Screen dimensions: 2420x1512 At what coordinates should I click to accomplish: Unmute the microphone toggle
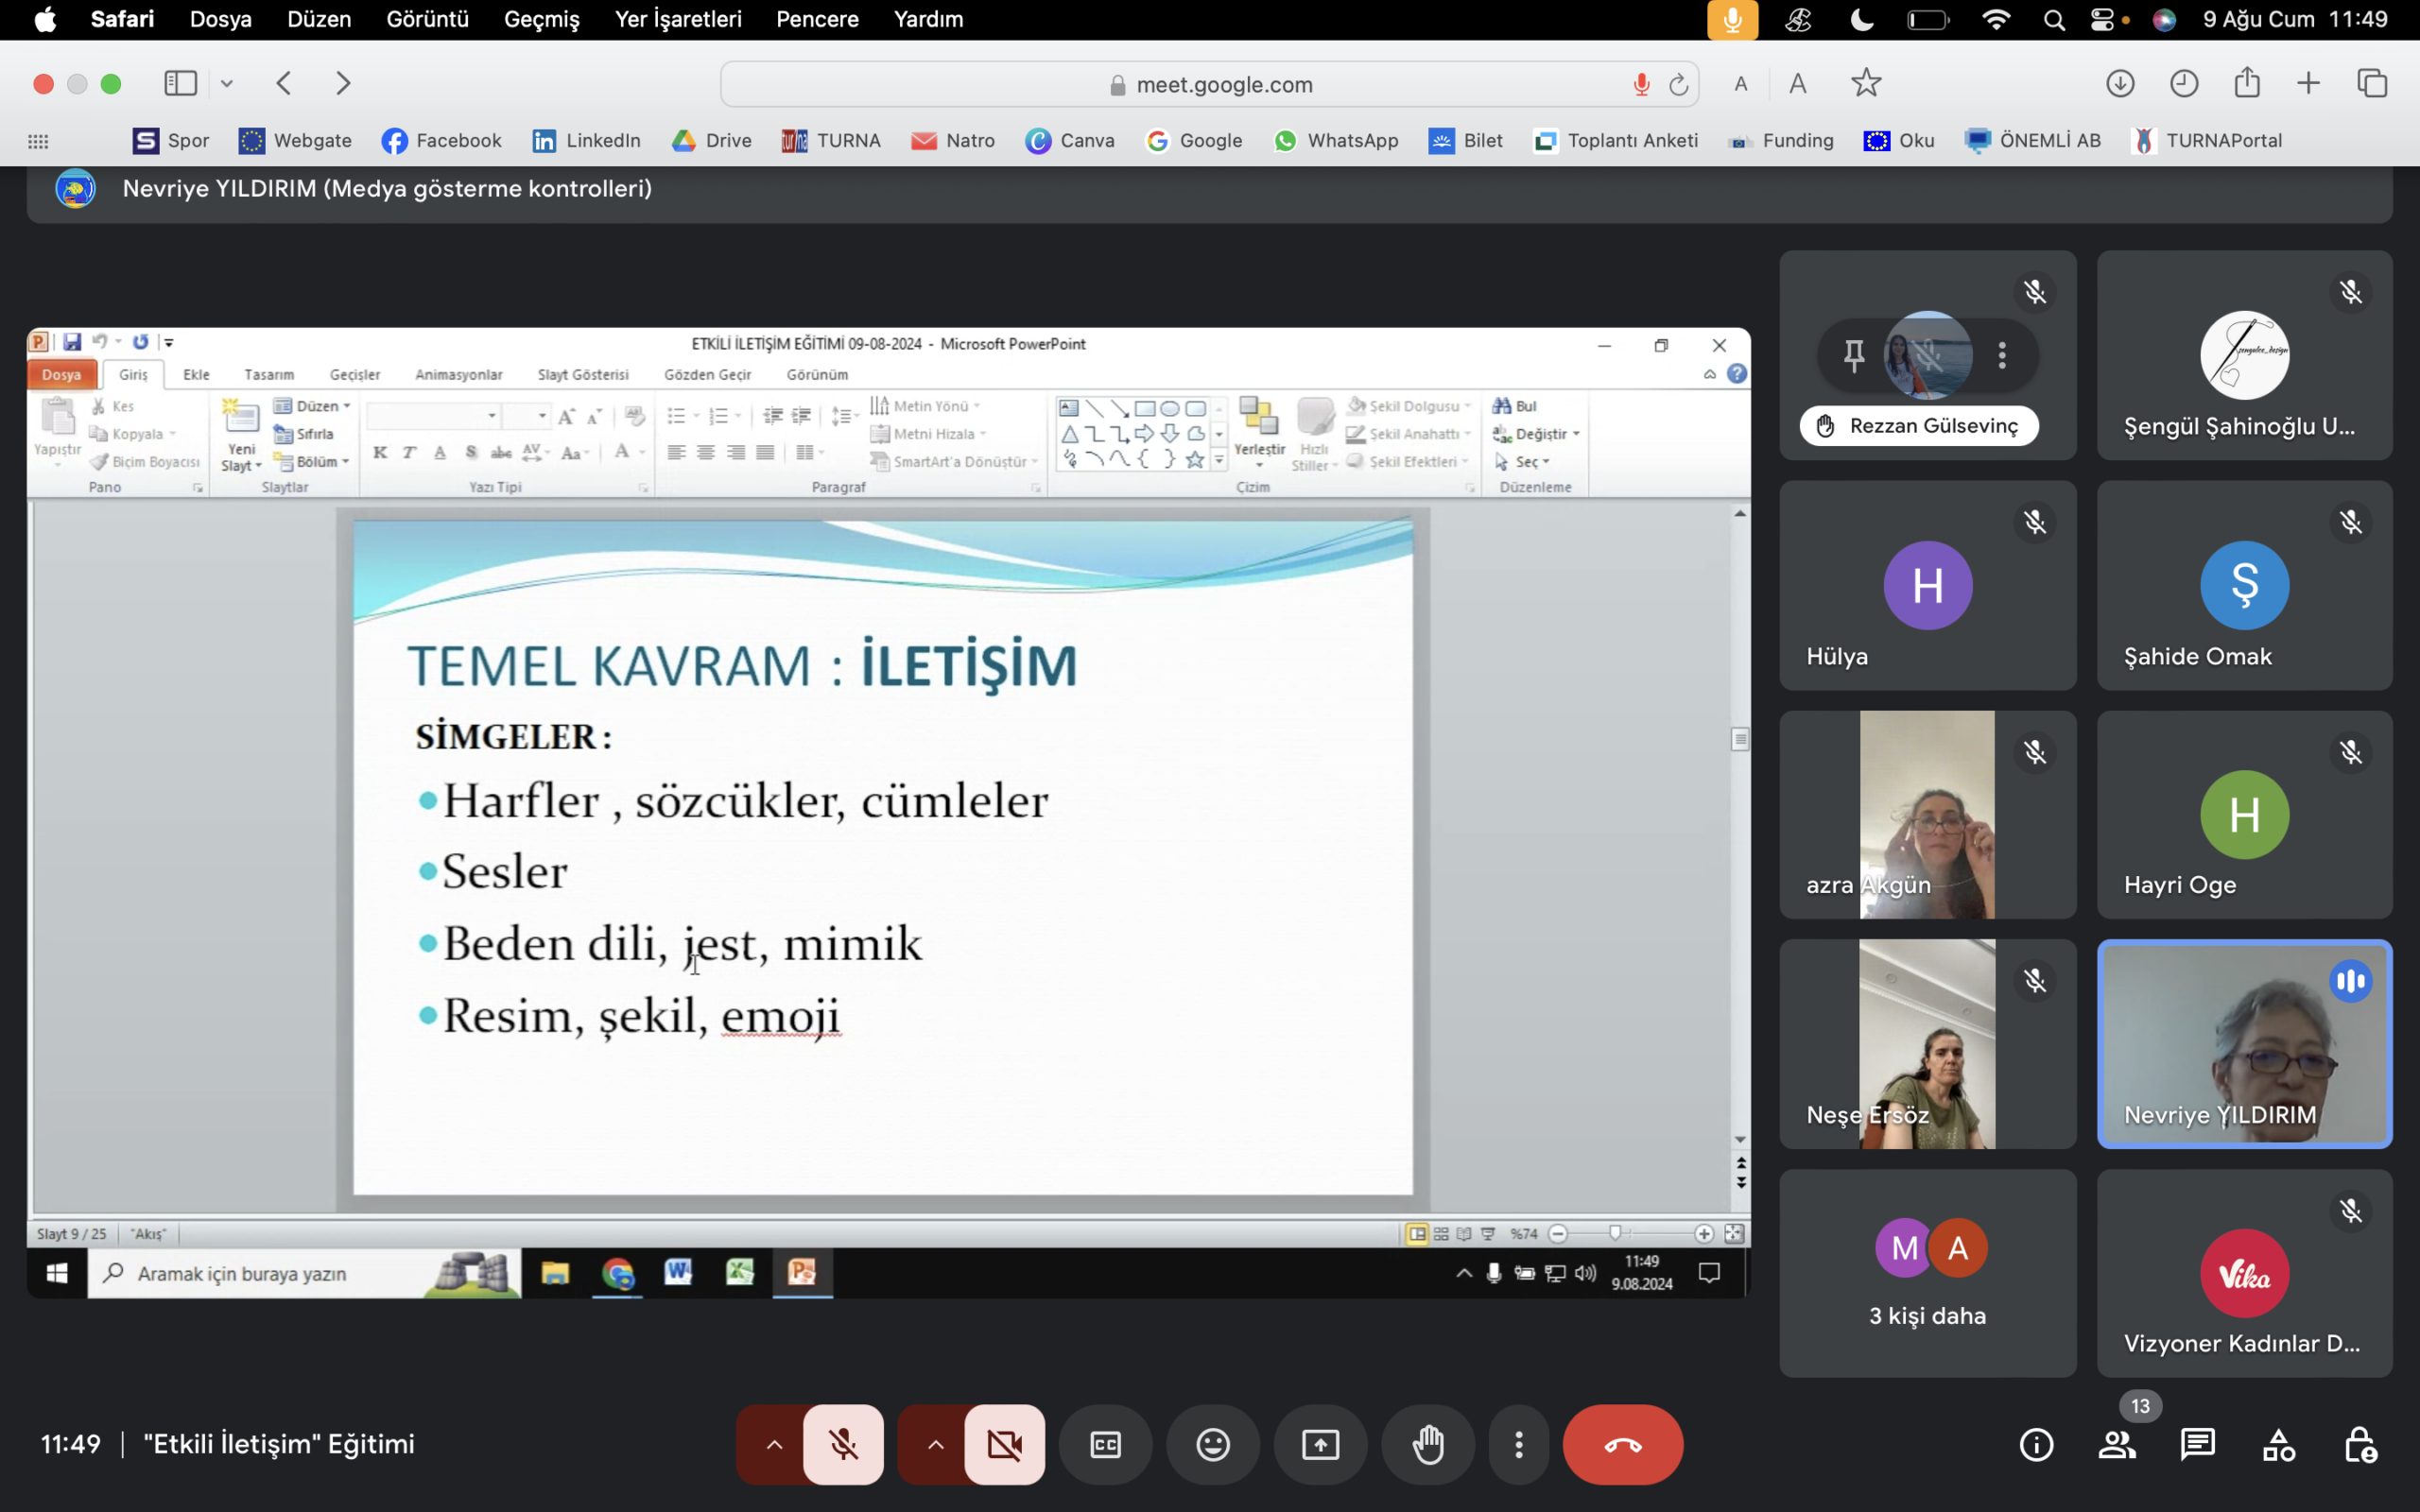click(x=843, y=1444)
